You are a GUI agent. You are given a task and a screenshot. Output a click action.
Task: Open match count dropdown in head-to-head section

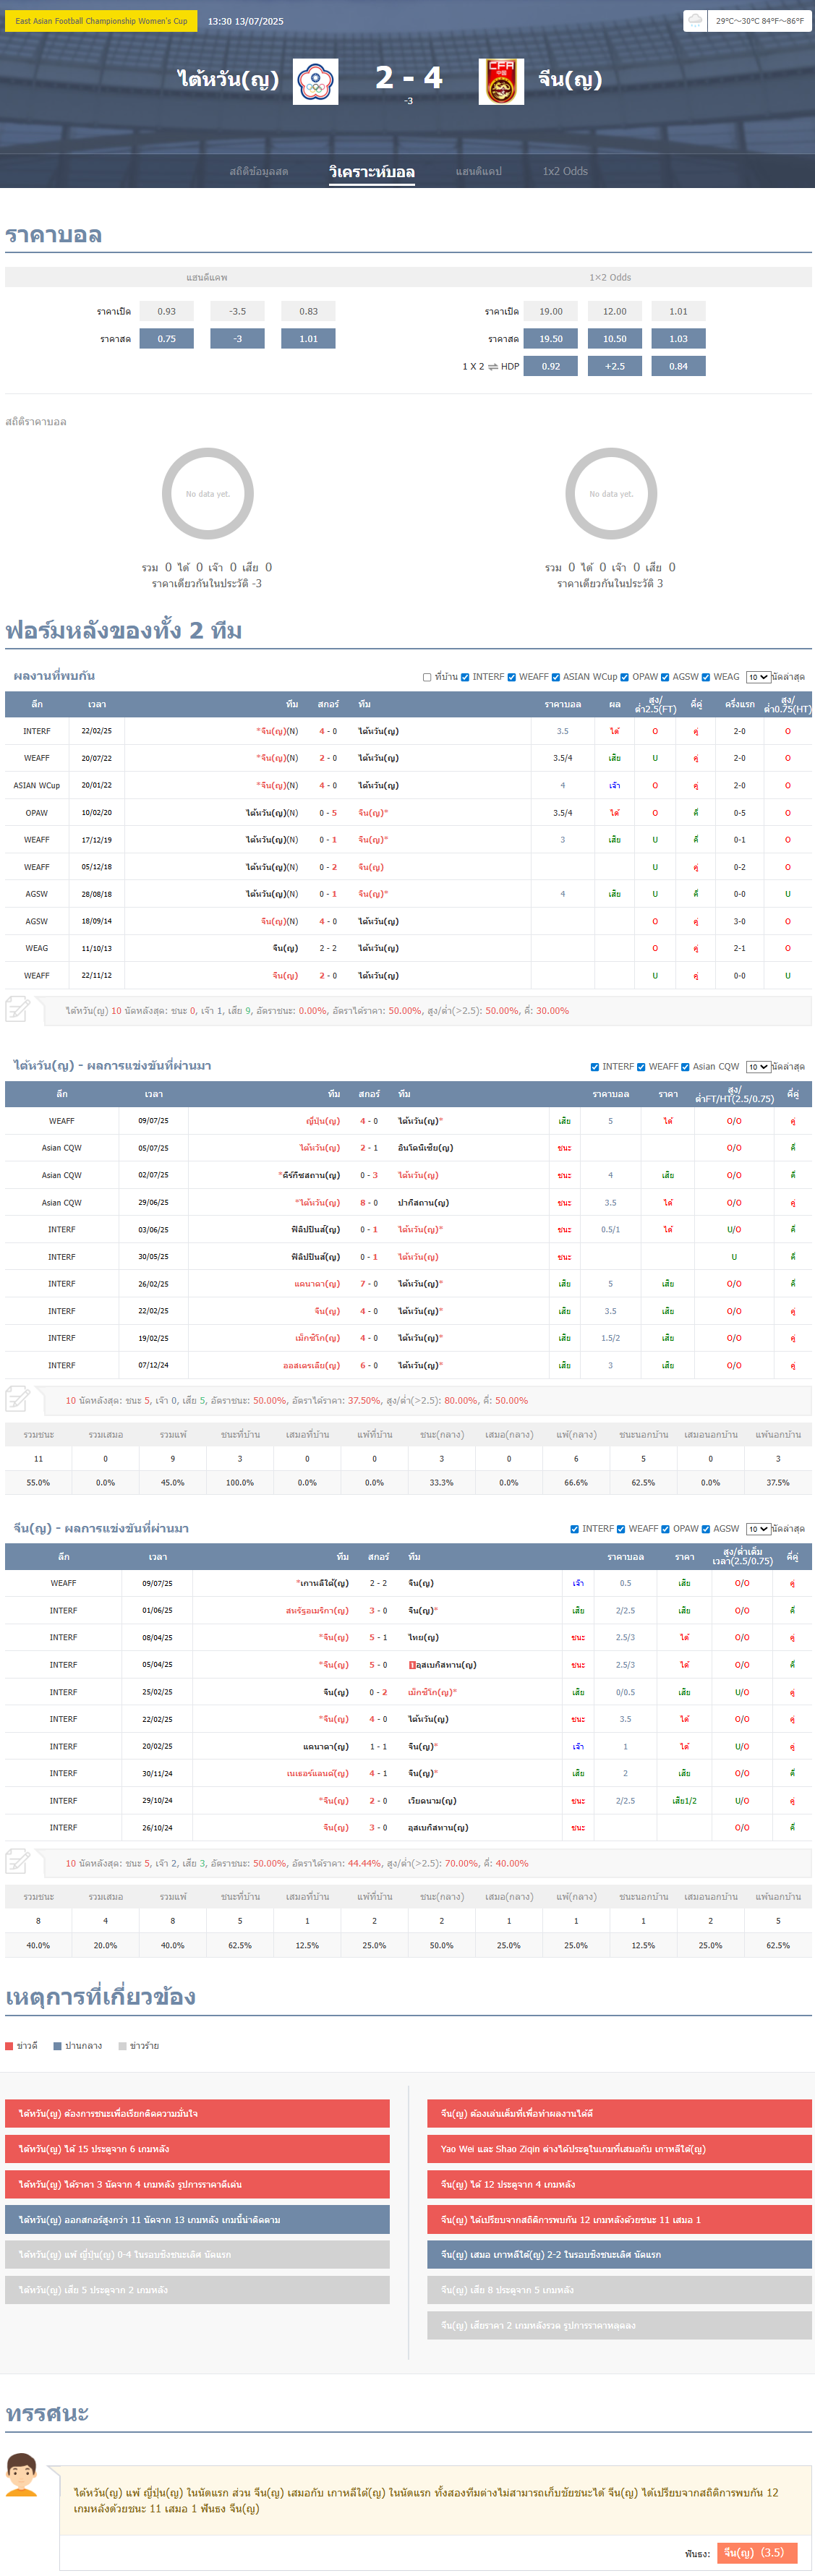(x=758, y=677)
